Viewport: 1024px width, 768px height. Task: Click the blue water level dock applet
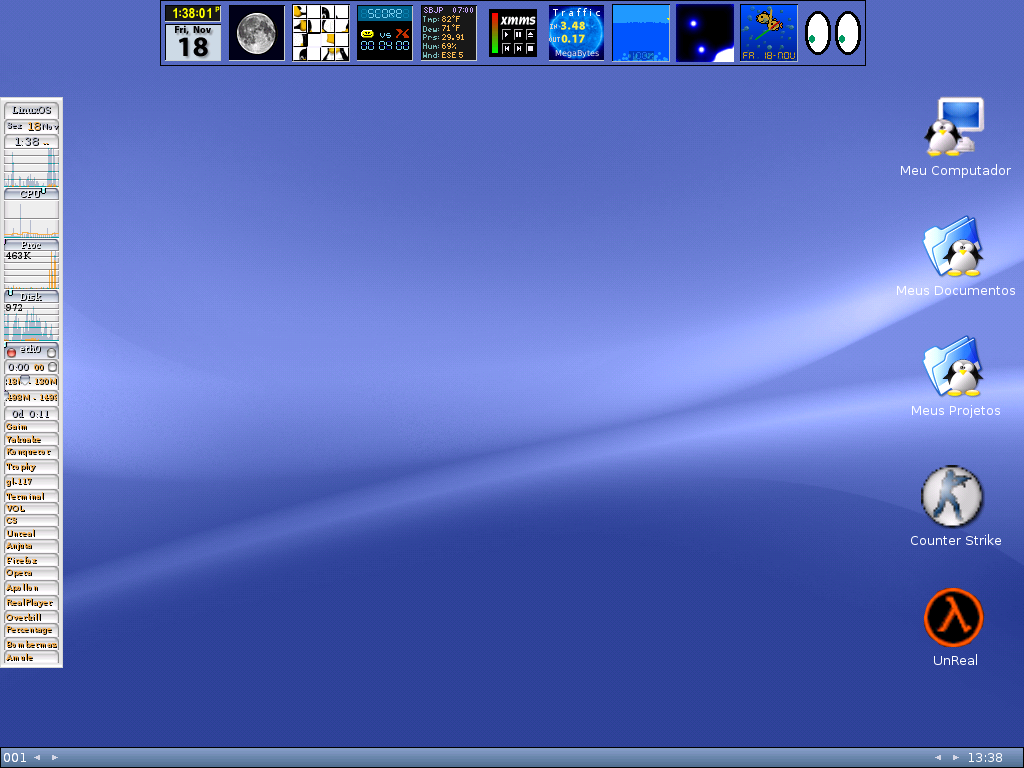pos(641,33)
